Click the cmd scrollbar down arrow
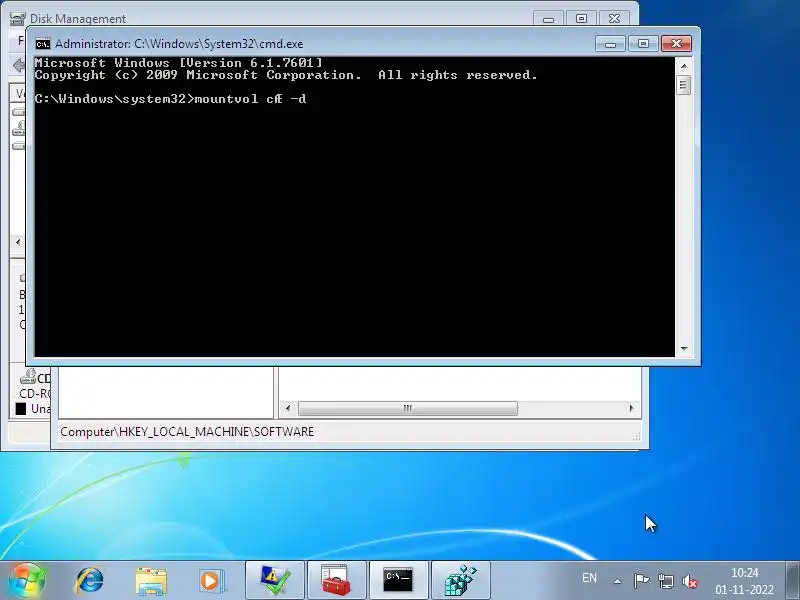Screen dimensions: 800x600 (684, 348)
